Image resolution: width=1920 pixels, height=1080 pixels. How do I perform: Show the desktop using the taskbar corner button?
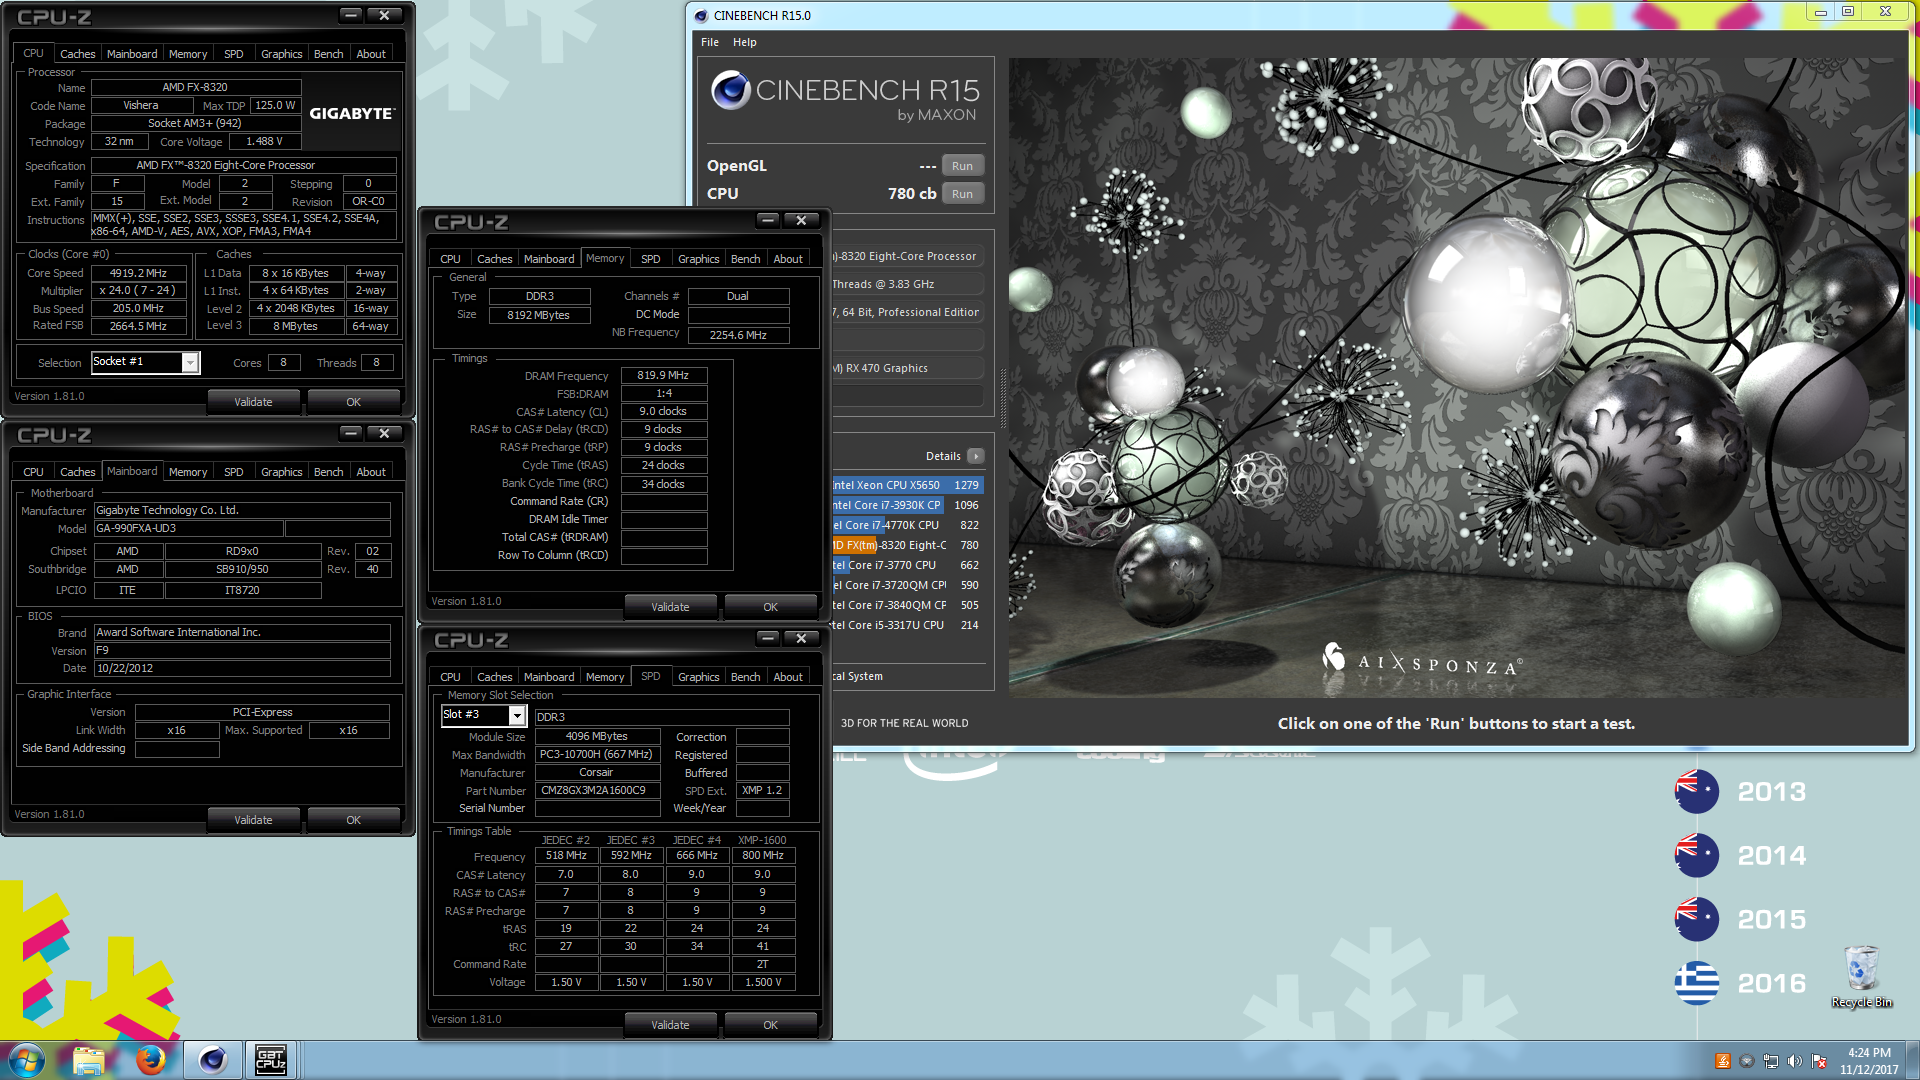[x=1912, y=1060]
